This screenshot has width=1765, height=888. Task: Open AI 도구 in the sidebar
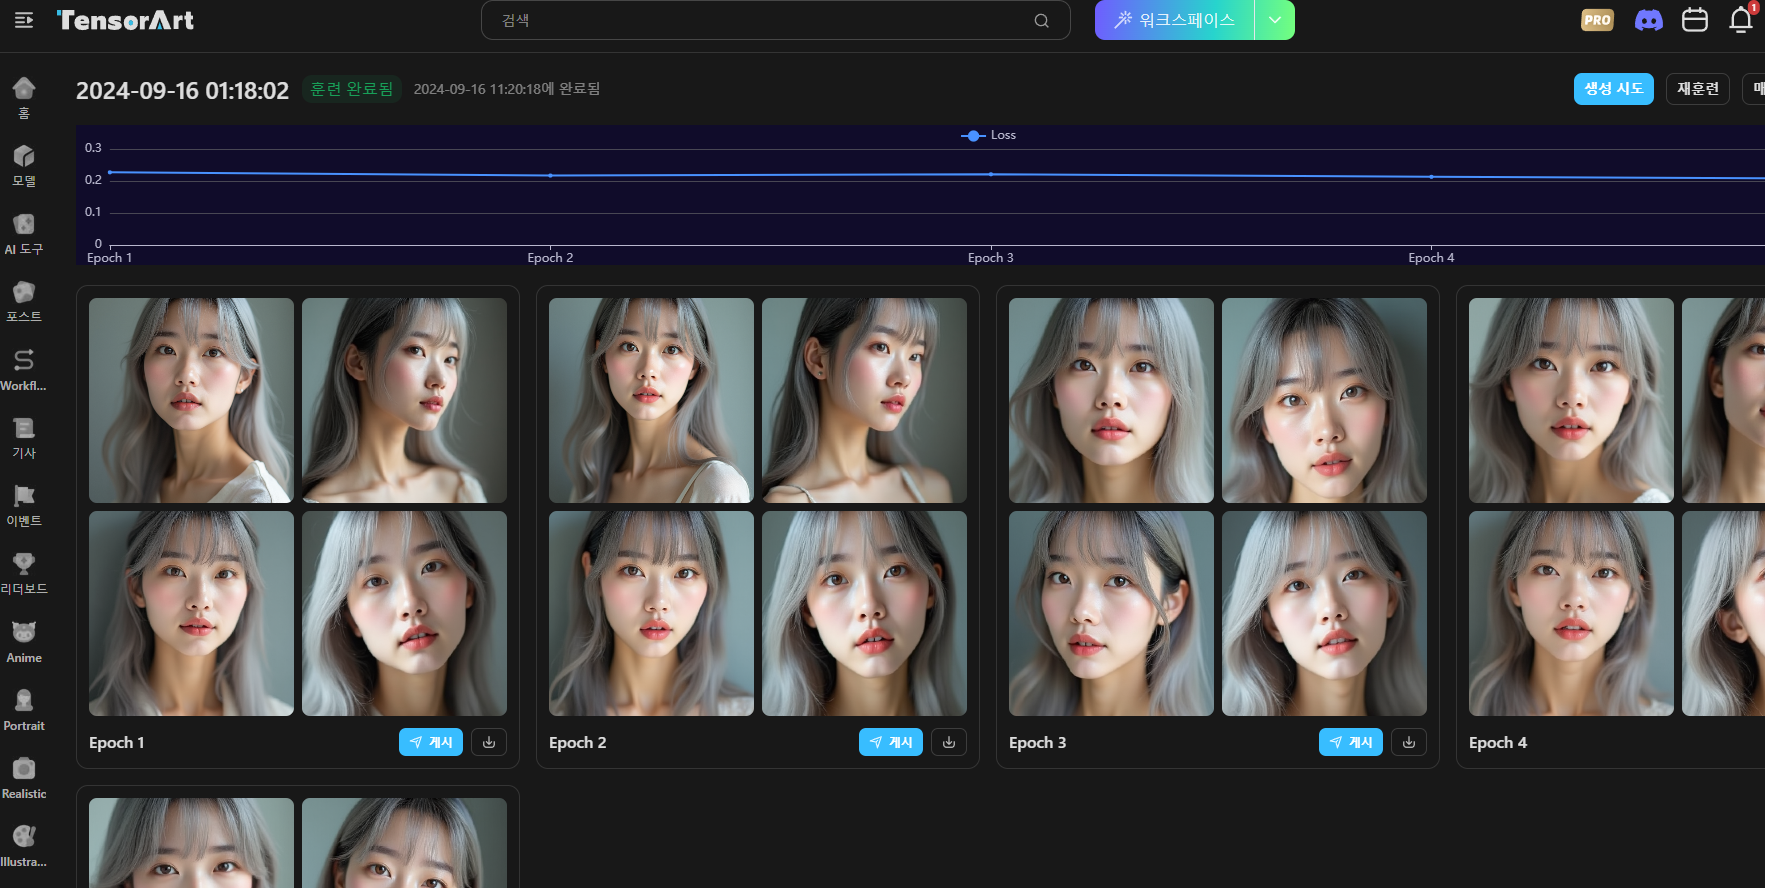(x=24, y=234)
